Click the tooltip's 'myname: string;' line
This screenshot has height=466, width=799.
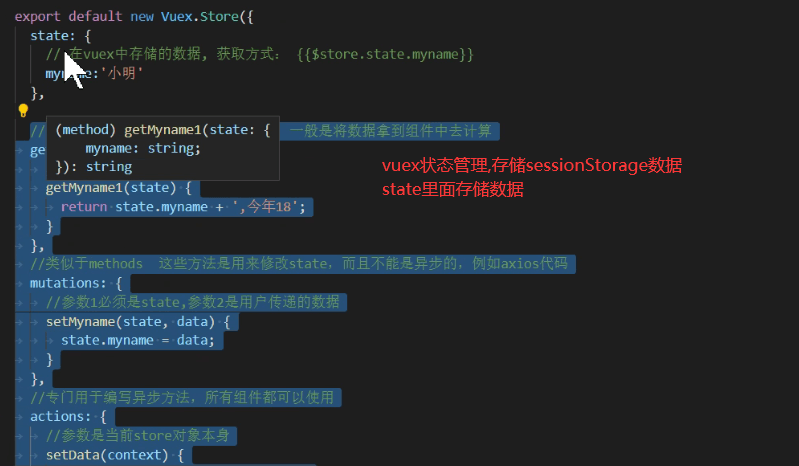[143, 148]
